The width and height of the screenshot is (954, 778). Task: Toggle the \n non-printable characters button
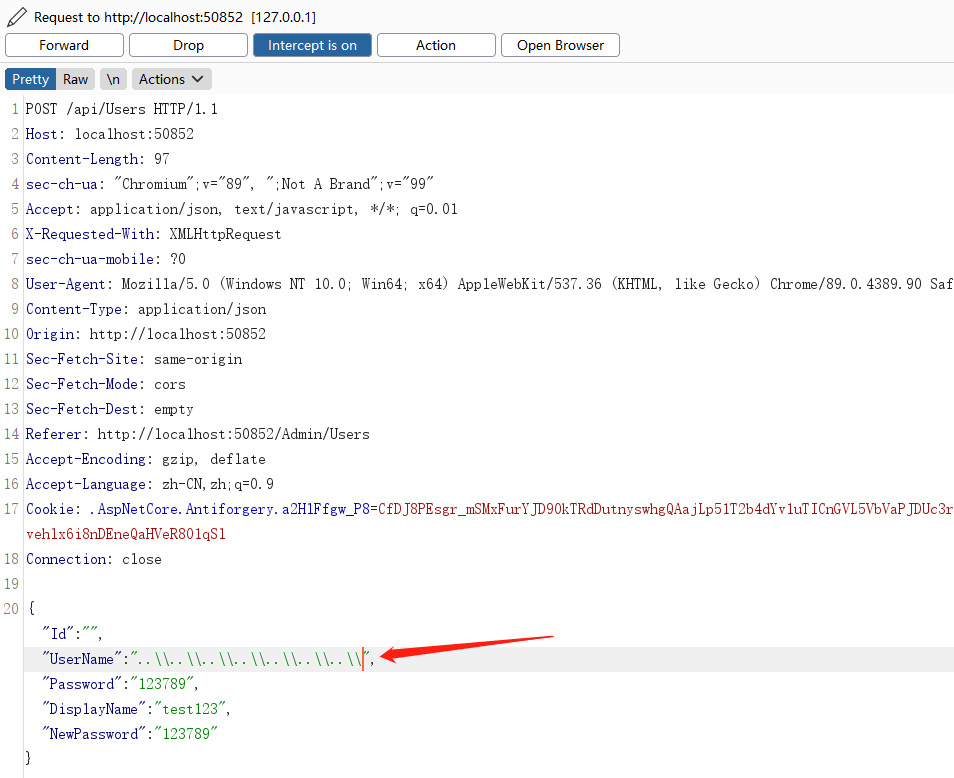pyautogui.click(x=113, y=79)
